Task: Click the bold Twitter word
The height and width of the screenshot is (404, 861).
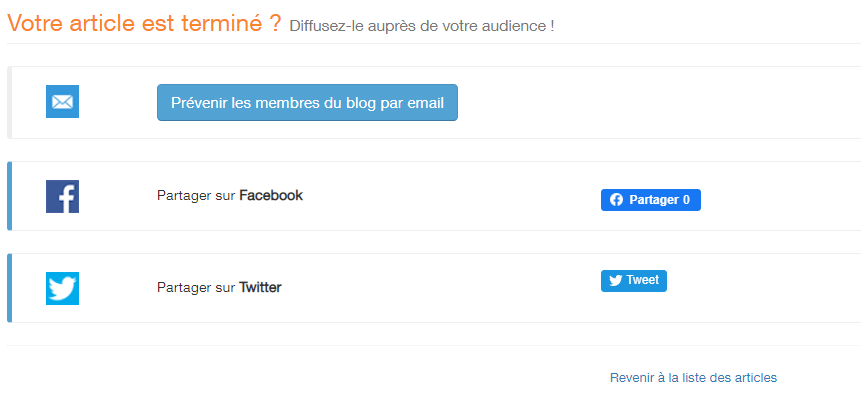Action: pyautogui.click(x=260, y=288)
